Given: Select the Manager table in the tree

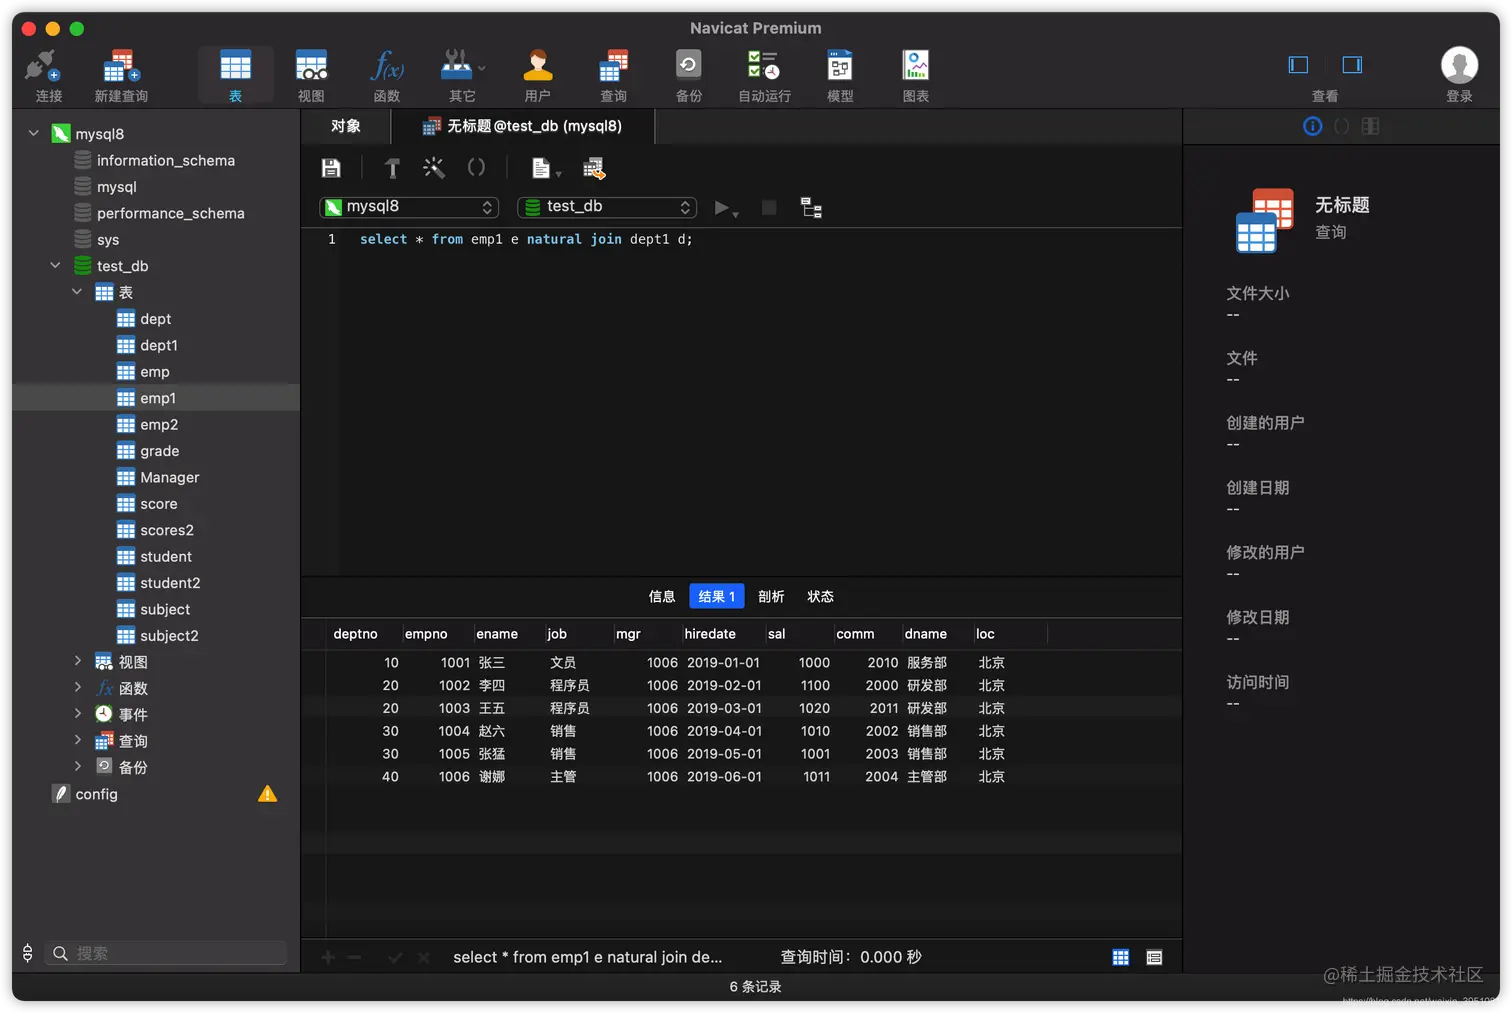Looking at the screenshot, I should (x=156, y=477).
